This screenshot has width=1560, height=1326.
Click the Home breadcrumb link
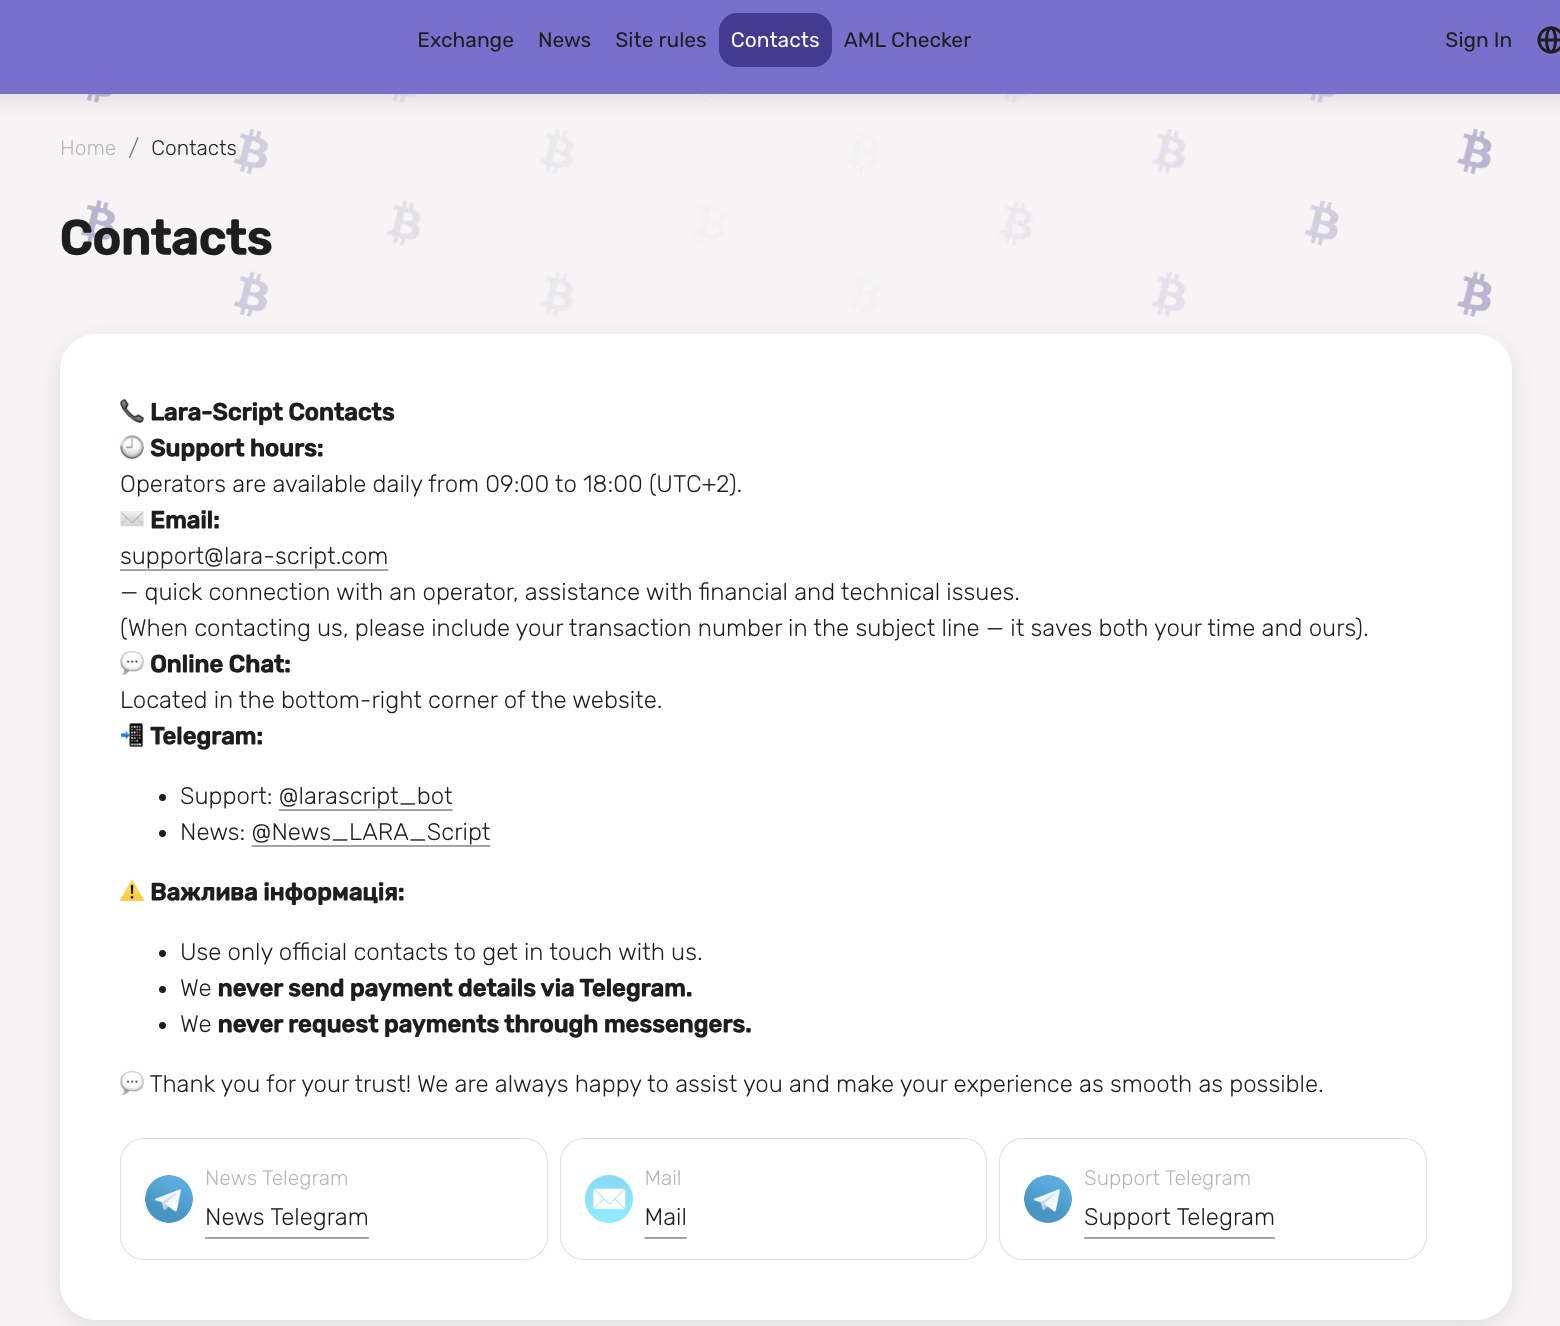pos(88,148)
